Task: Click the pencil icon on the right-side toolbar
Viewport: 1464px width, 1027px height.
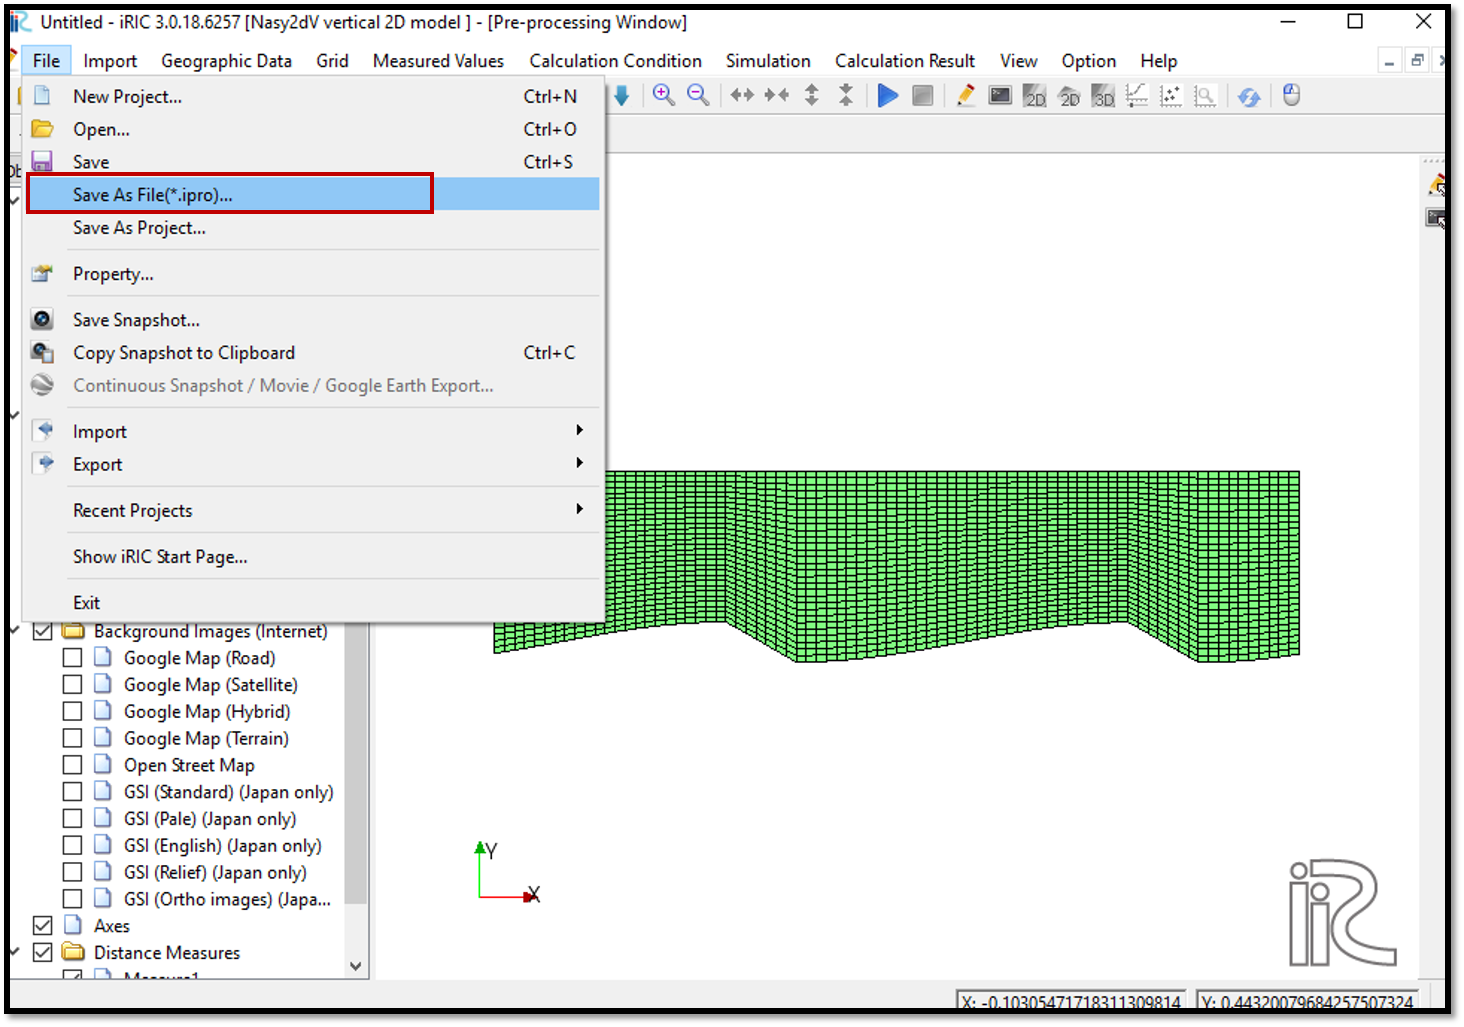Action: pos(1438,185)
